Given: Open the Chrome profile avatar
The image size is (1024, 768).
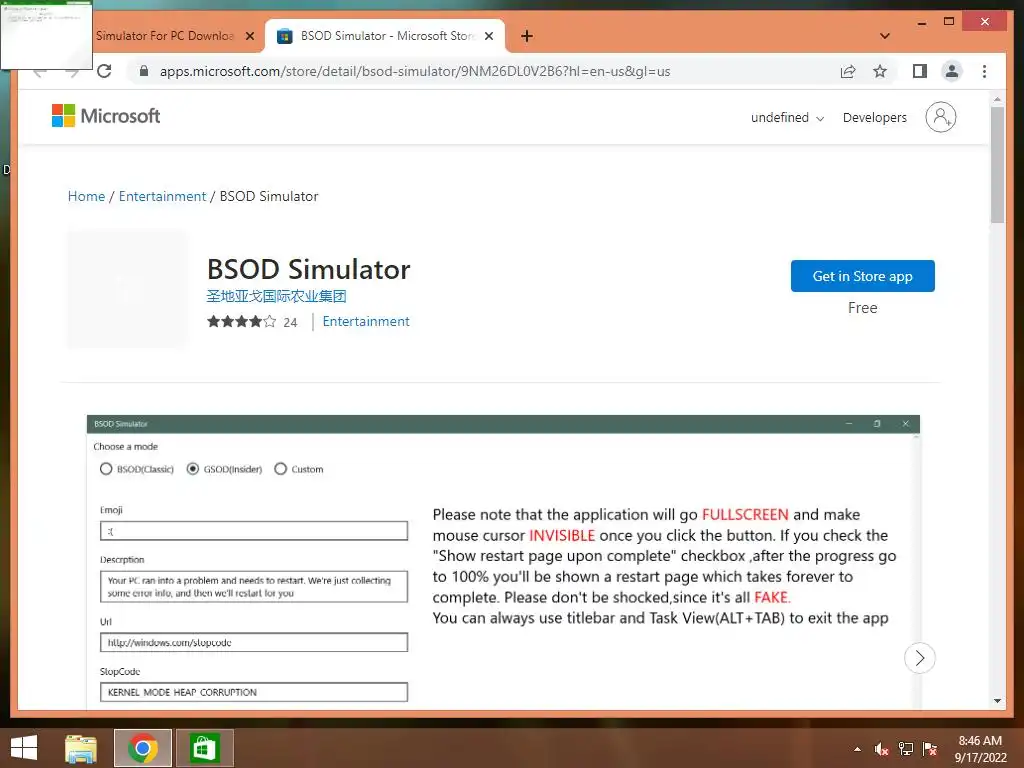Looking at the screenshot, I should click(952, 71).
